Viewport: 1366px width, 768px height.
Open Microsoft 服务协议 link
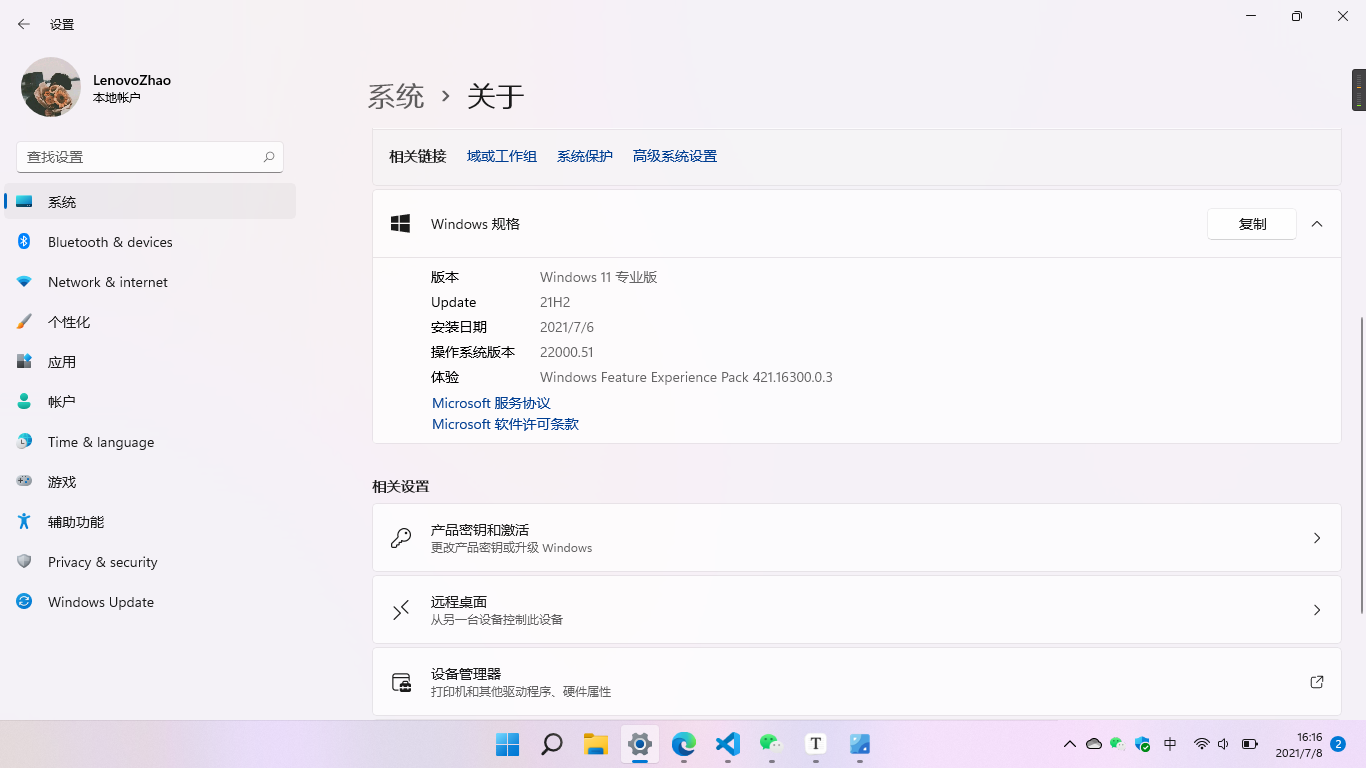tap(491, 403)
